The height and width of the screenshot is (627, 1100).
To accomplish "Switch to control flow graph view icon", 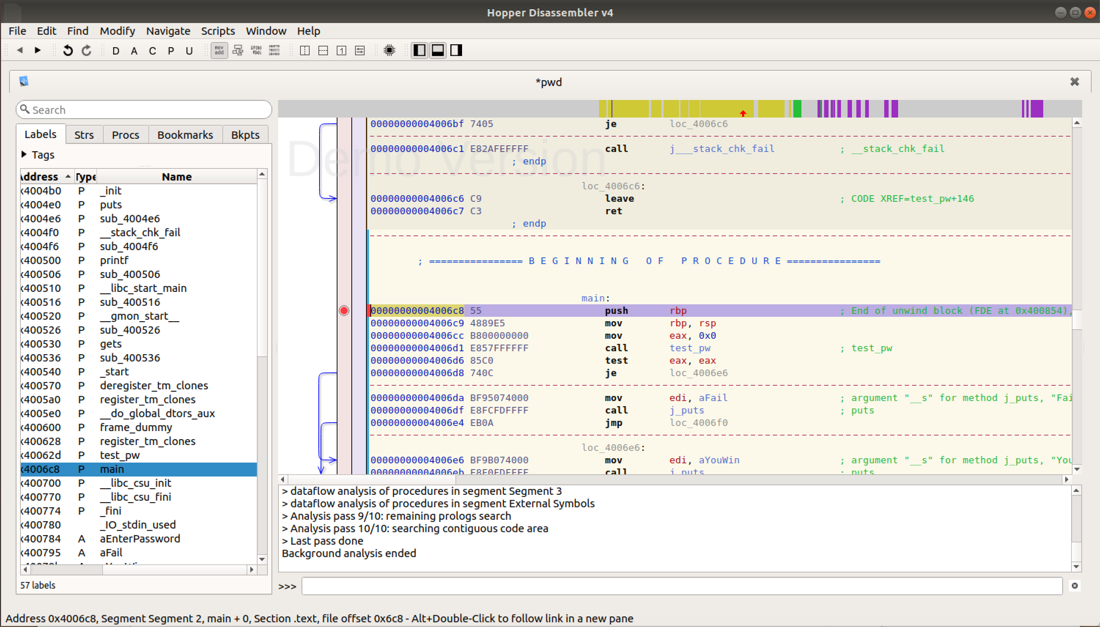I will coord(238,50).
